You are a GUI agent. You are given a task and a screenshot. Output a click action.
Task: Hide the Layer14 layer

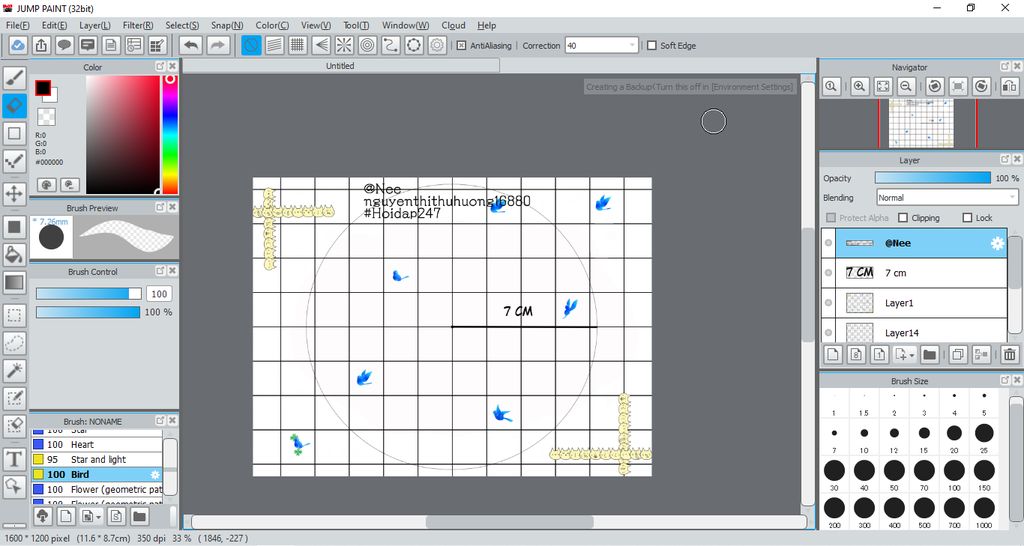pos(829,332)
